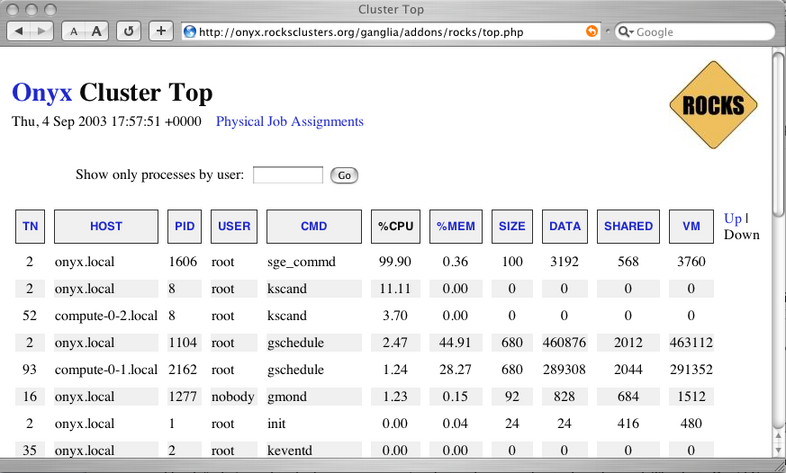Image resolution: width=786 pixels, height=473 pixels.
Task: Select the 3192 data value
Action: pyautogui.click(x=564, y=262)
